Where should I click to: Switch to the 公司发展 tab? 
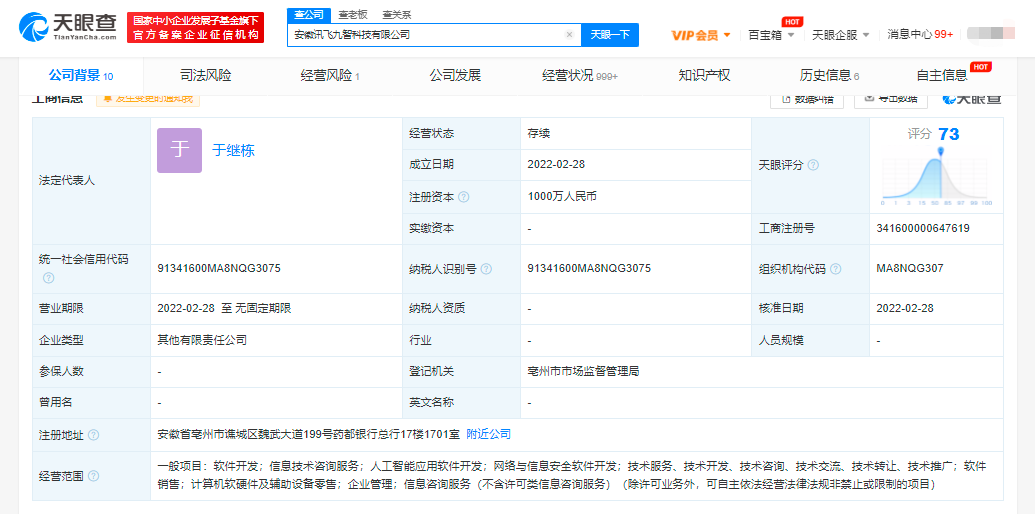455,76
